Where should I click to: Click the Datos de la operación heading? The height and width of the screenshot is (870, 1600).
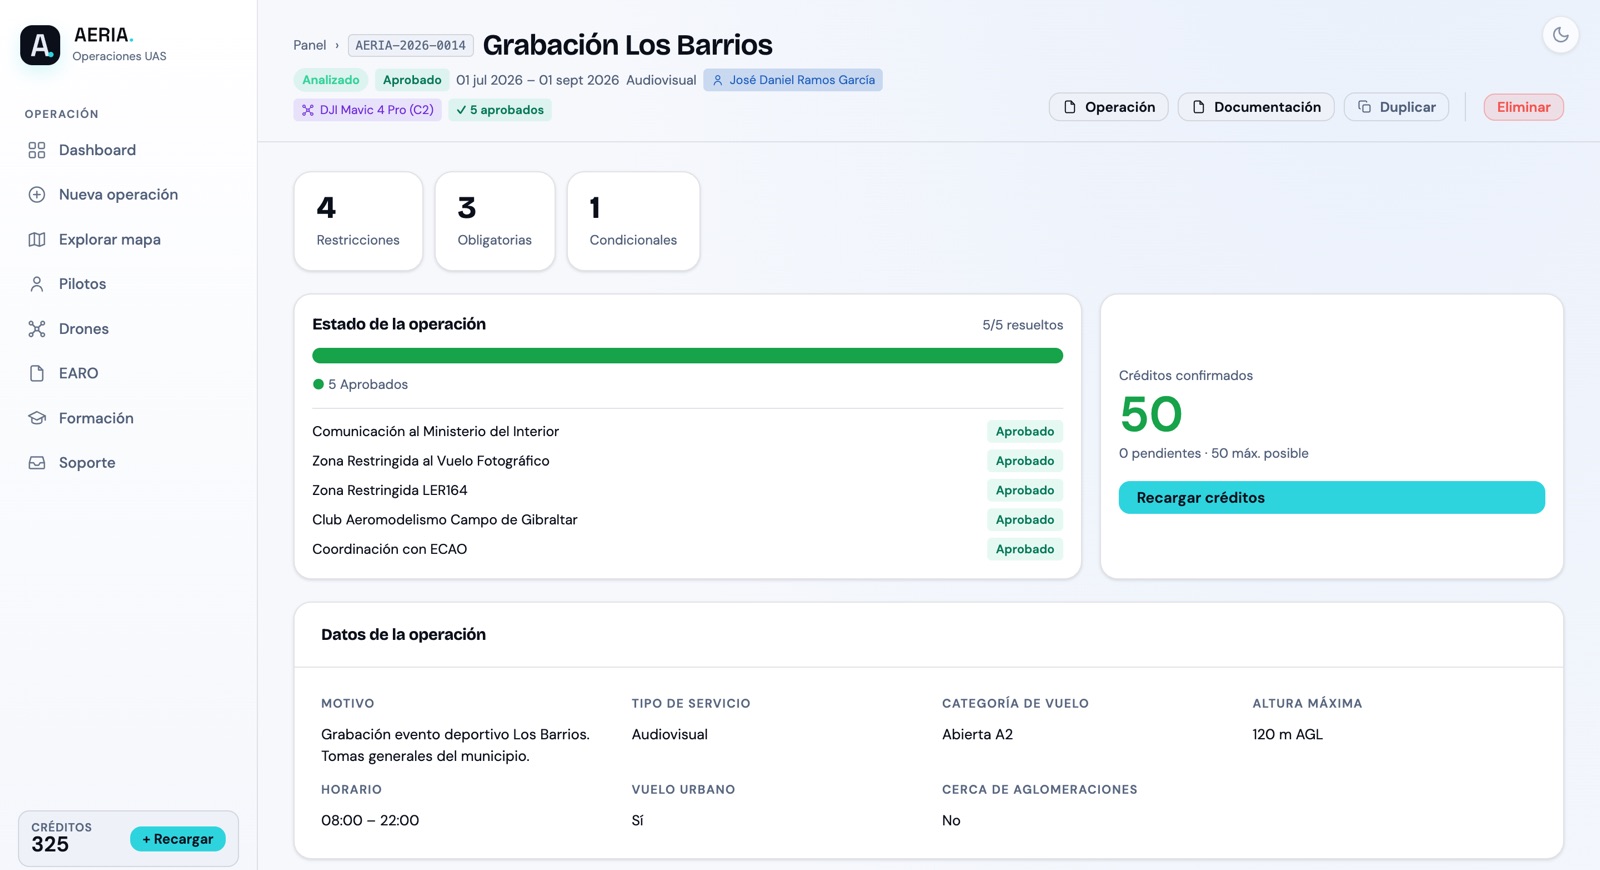click(403, 635)
